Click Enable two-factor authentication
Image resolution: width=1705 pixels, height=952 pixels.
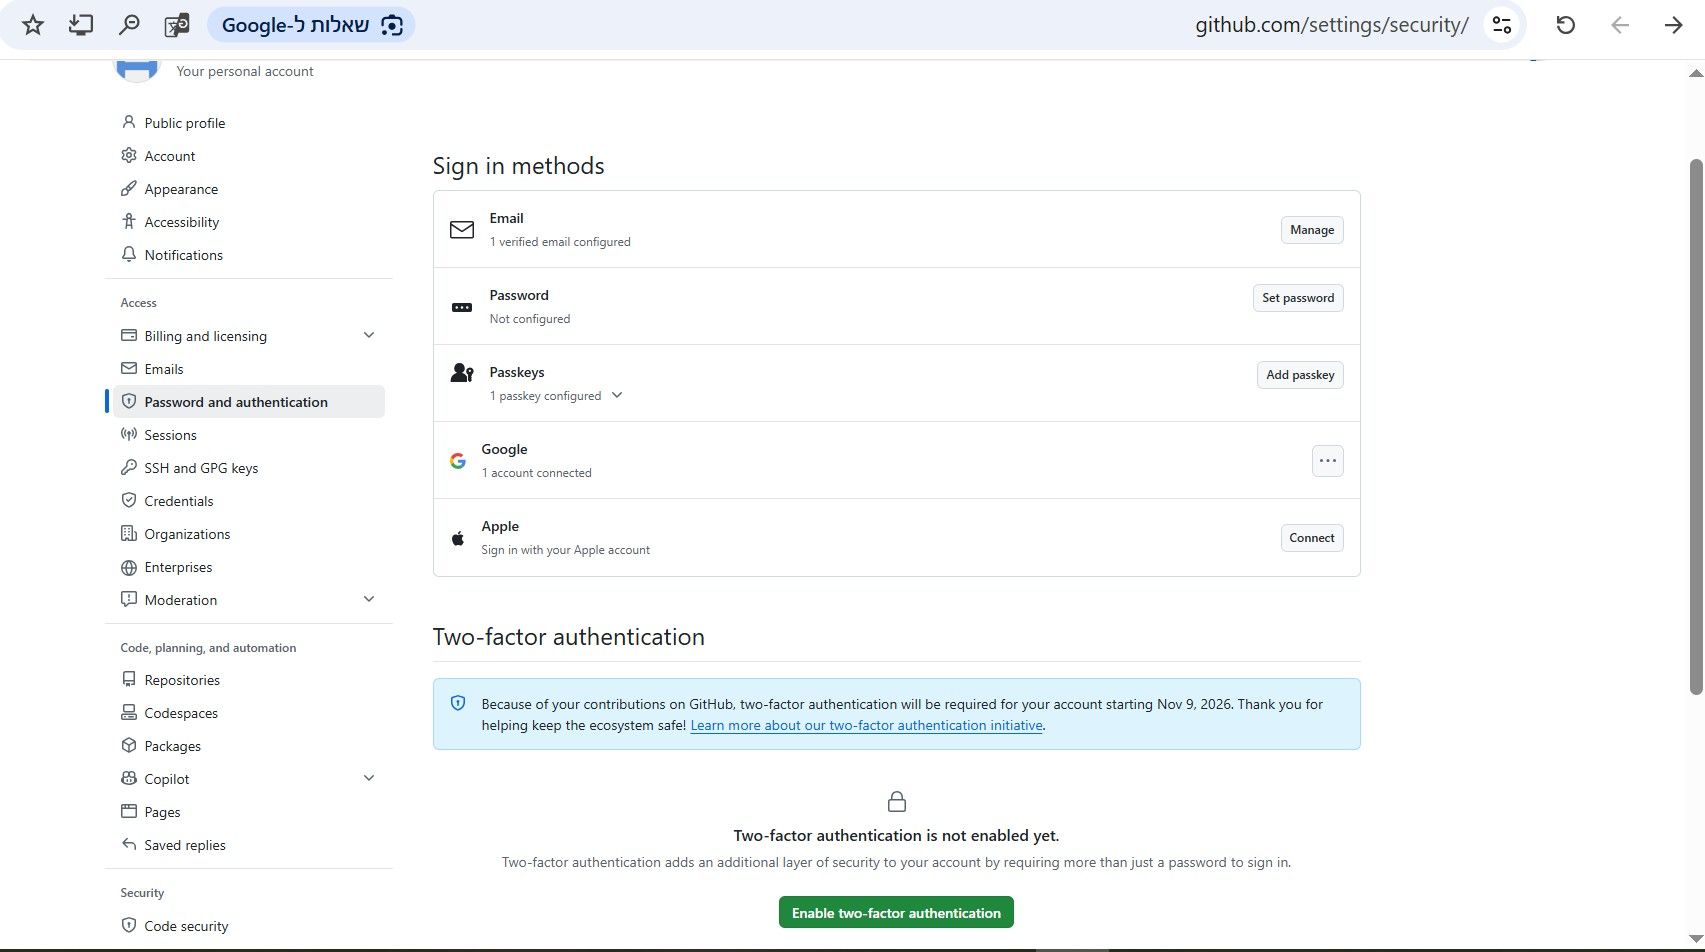896,913
